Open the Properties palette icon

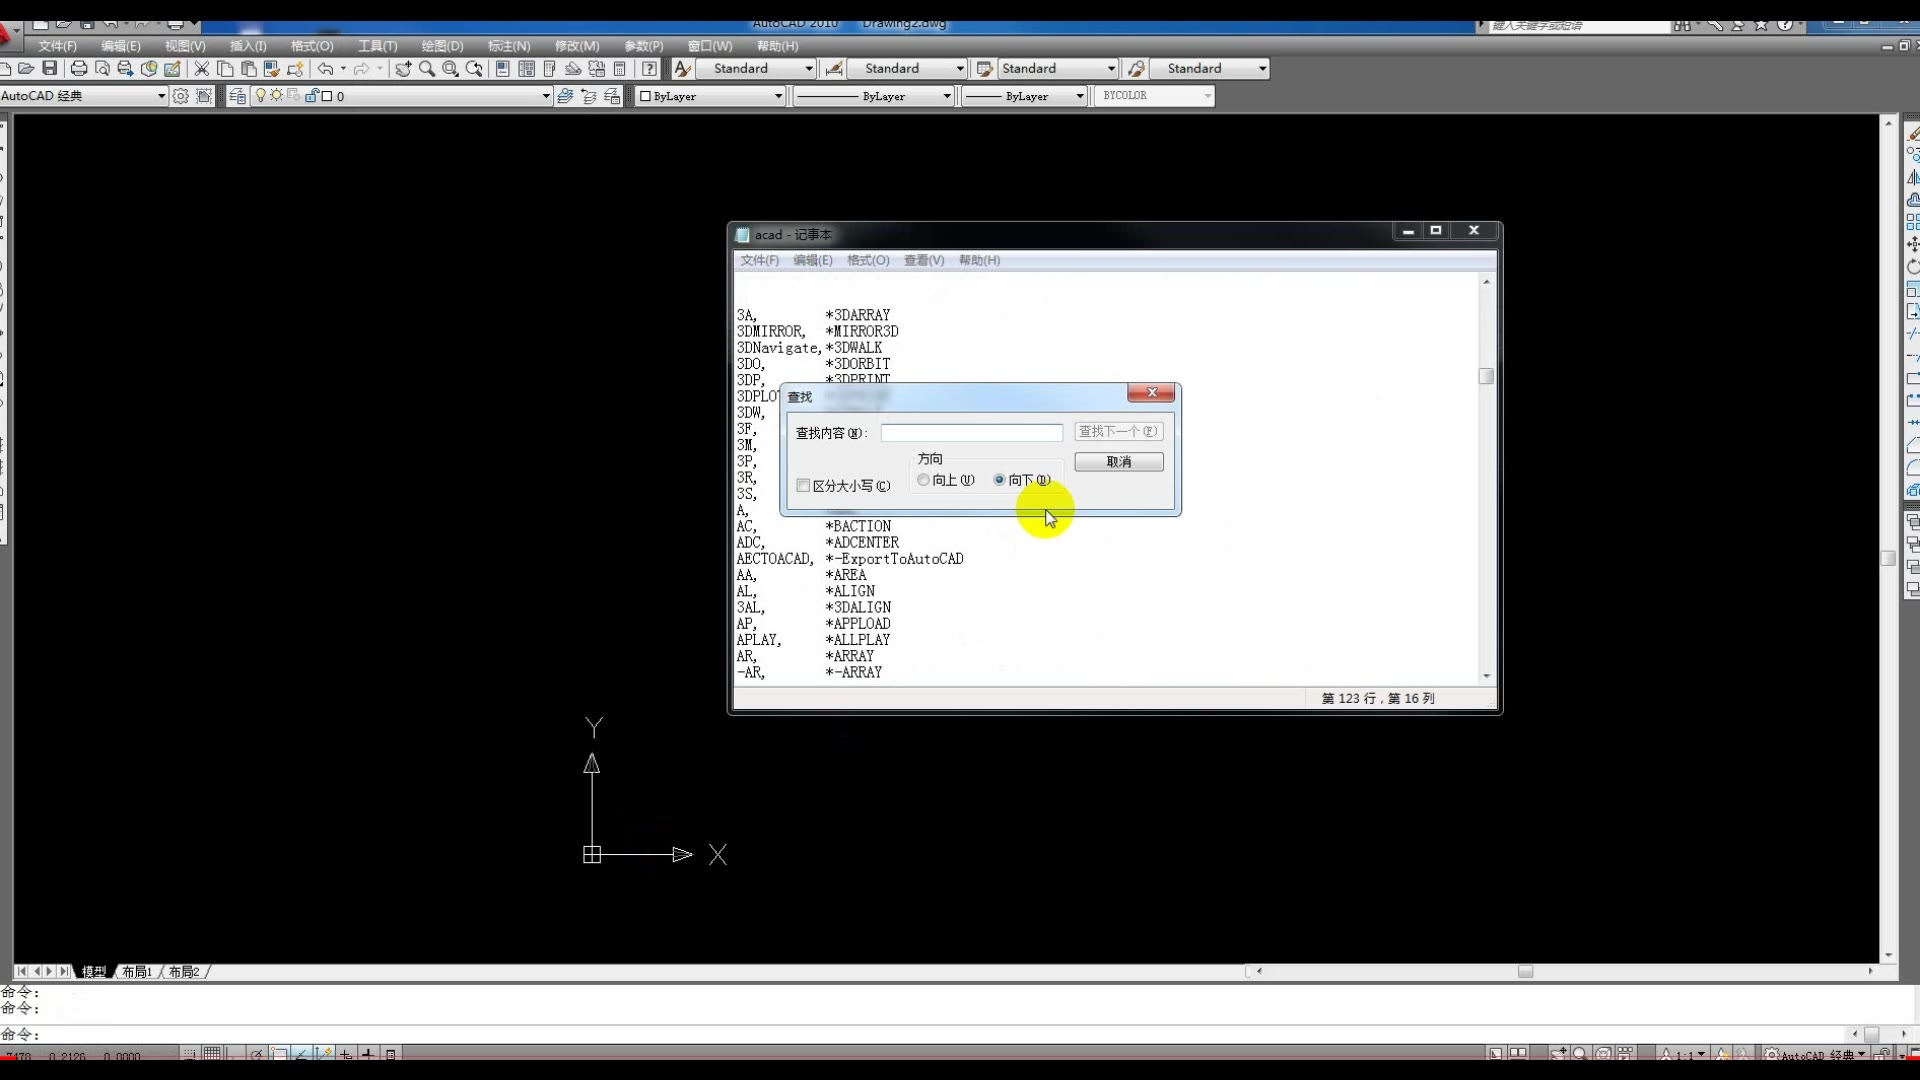(x=503, y=68)
